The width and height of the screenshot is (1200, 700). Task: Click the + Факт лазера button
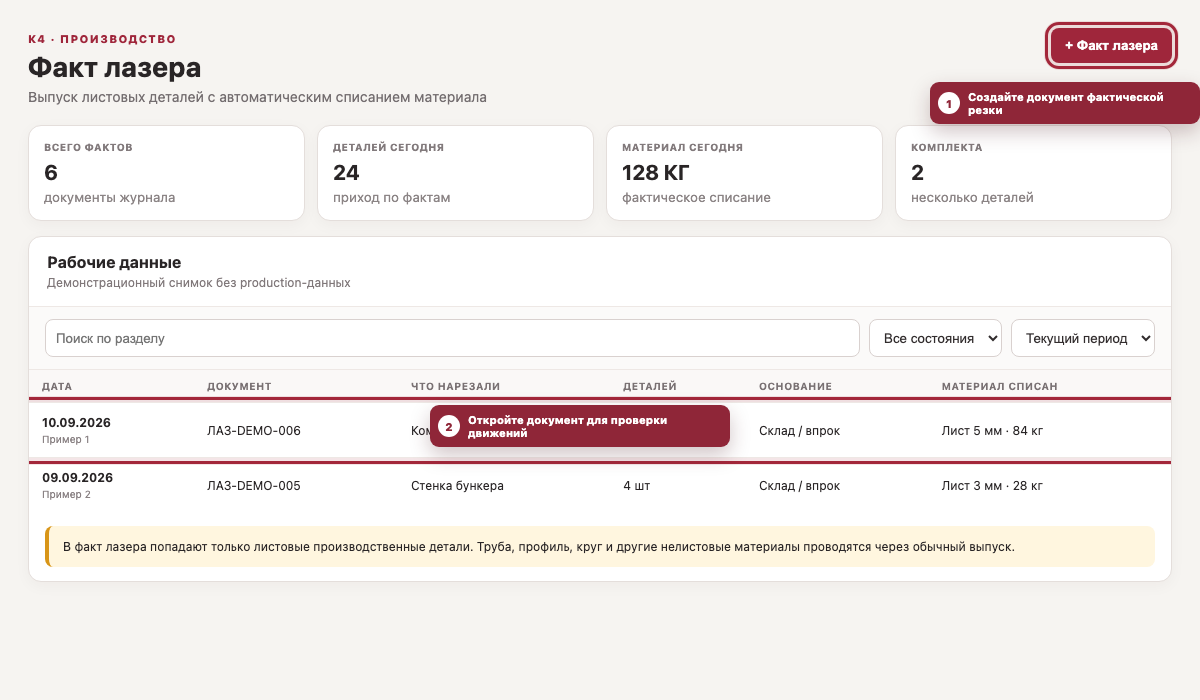point(1111,45)
